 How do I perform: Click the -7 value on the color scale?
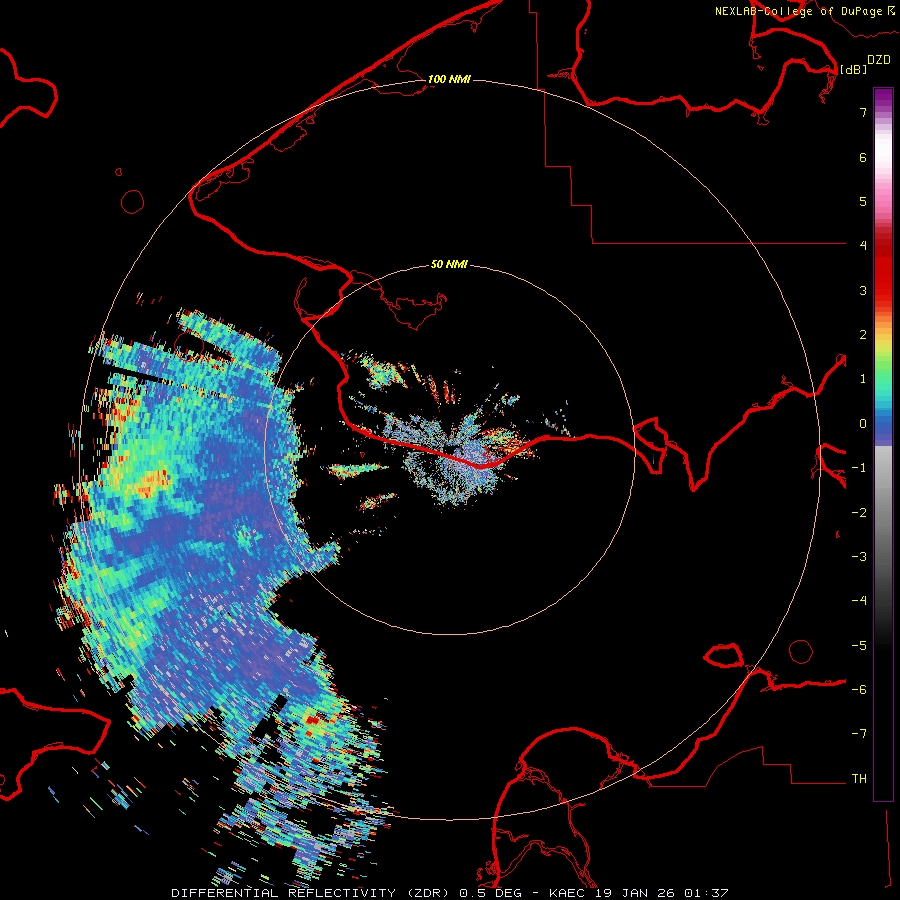859,734
